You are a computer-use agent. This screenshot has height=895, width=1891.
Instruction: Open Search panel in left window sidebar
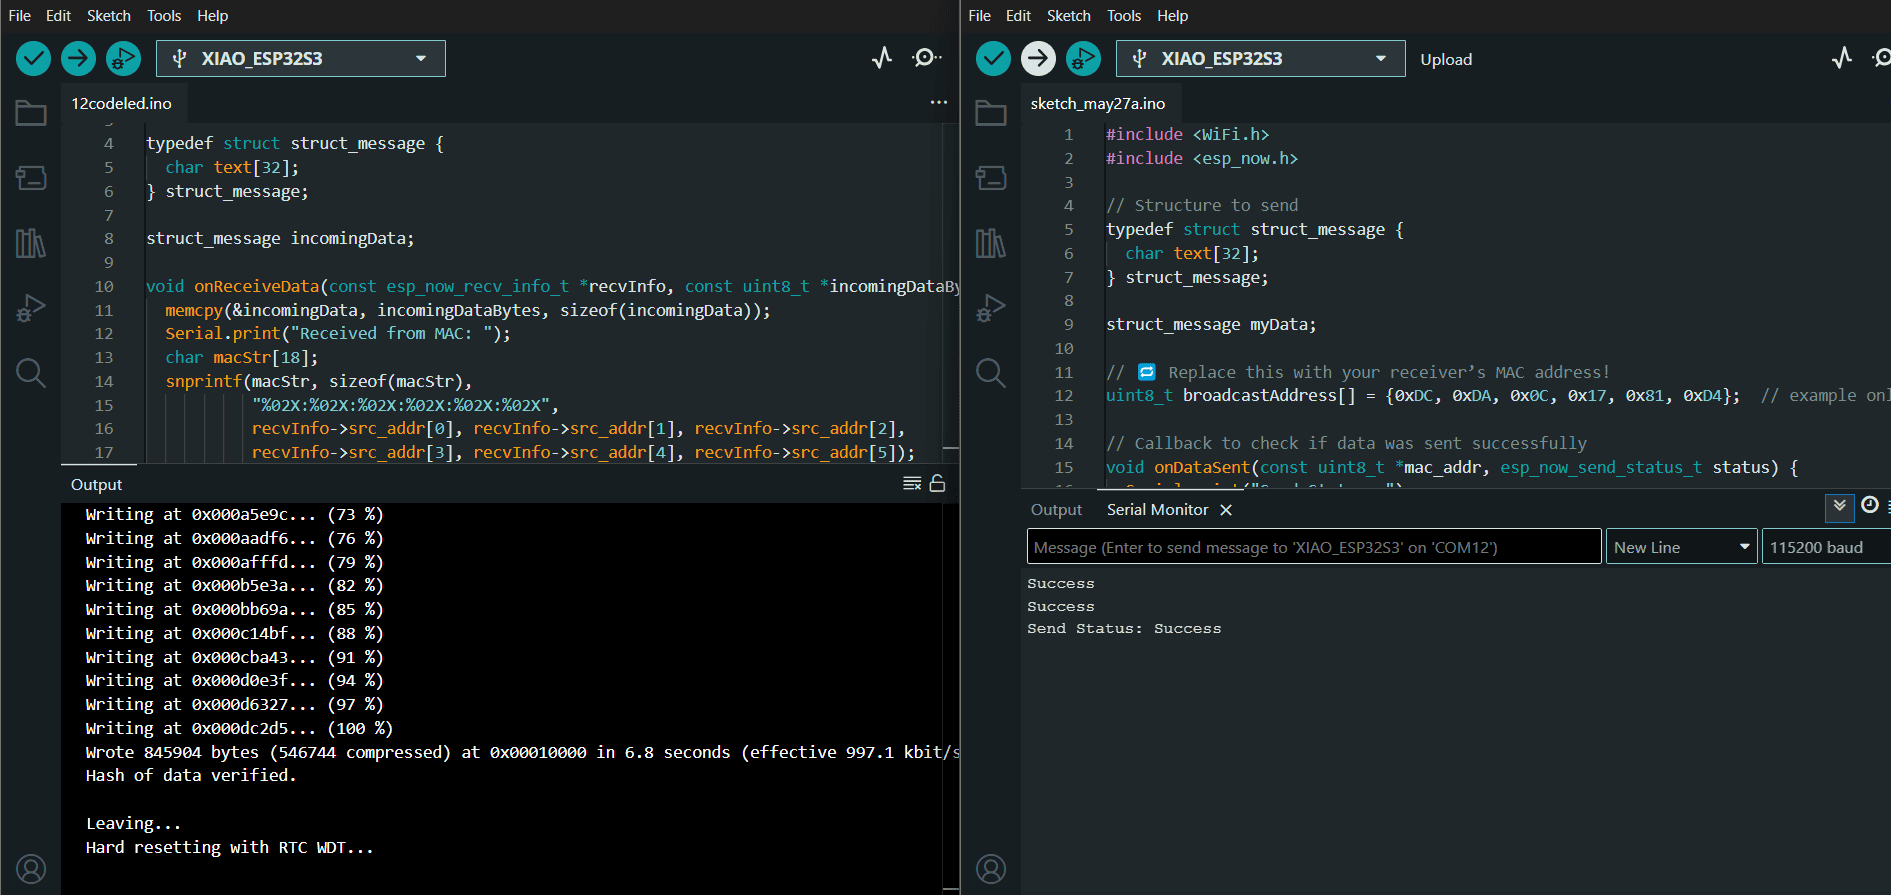(31, 373)
